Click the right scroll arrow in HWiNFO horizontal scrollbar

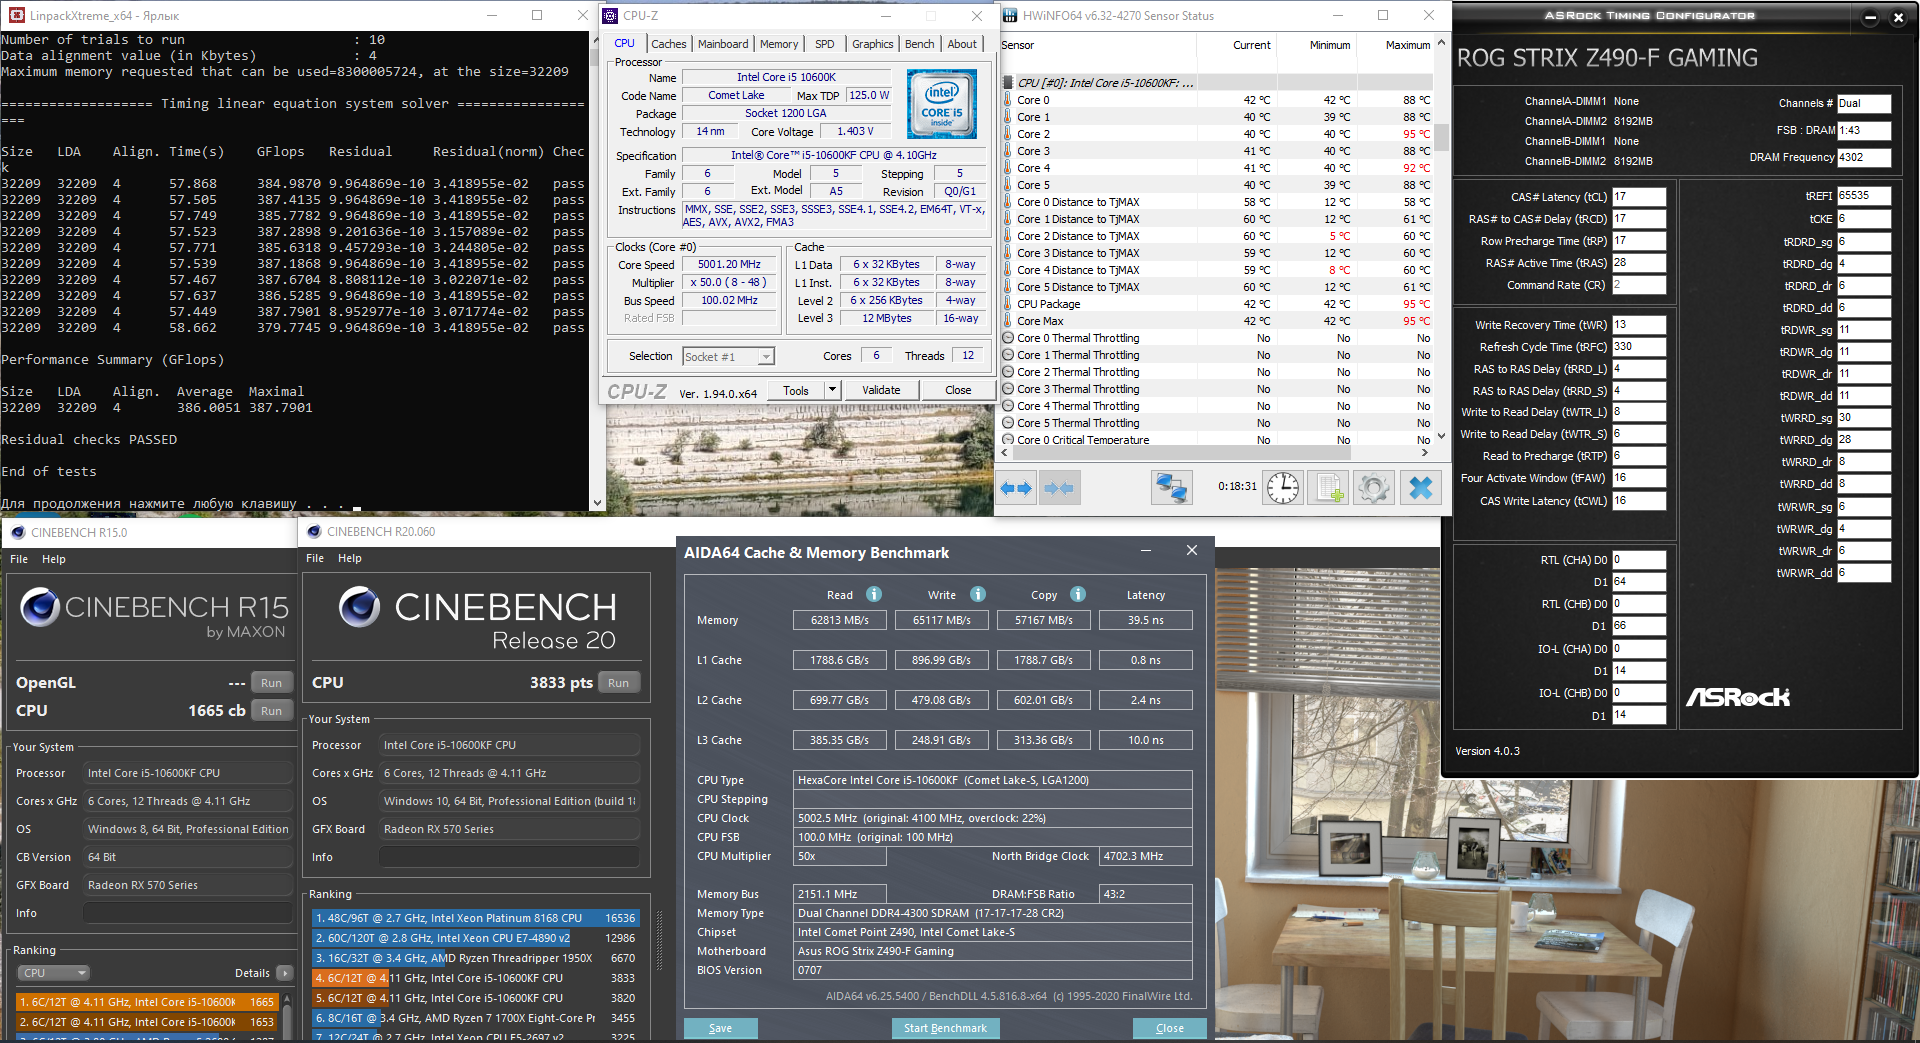coord(1425,453)
